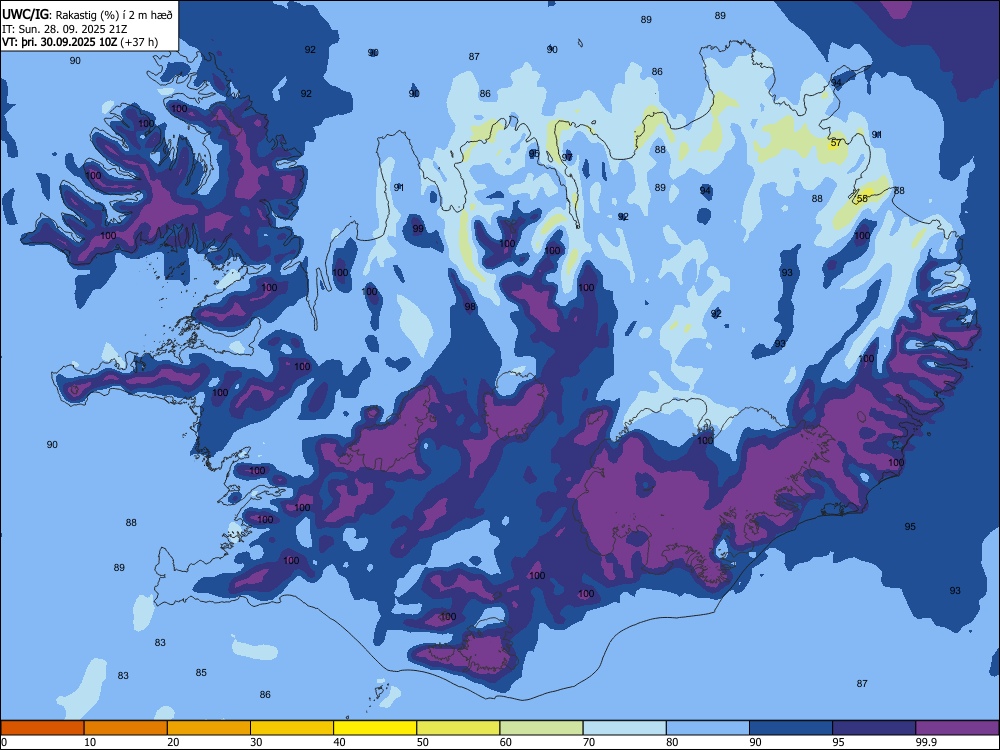Image resolution: width=1000 pixels, height=750 pixels.
Task: Click the title 'Rakastig (%) í 2 m hæð'
Action: [114, 15]
